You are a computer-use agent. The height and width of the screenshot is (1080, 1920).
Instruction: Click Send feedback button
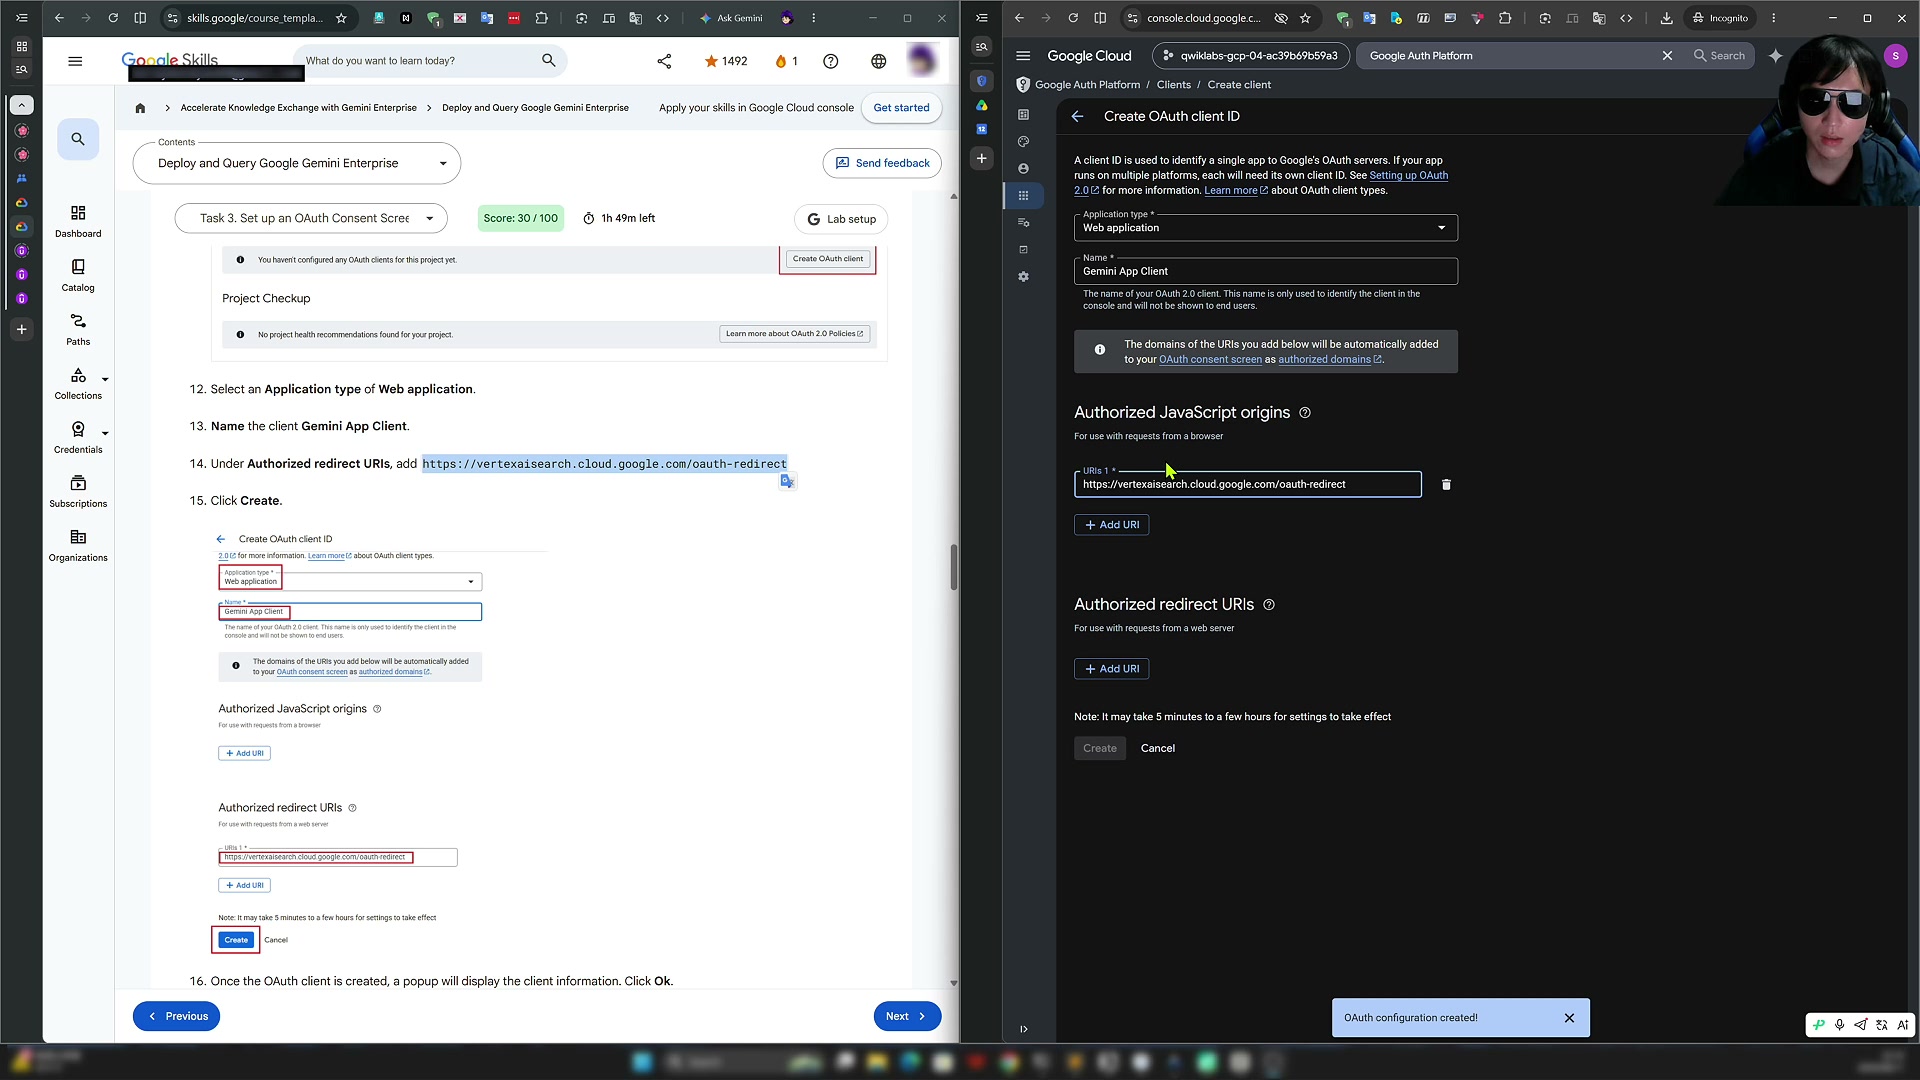[882, 163]
